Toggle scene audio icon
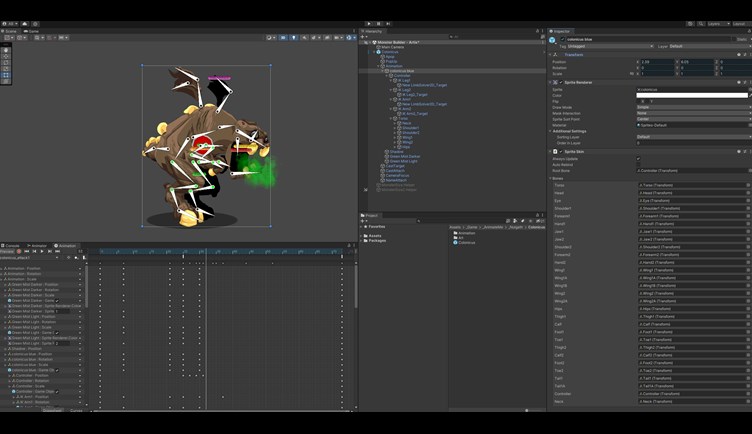The width and height of the screenshot is (752, 434). (305, 37)
